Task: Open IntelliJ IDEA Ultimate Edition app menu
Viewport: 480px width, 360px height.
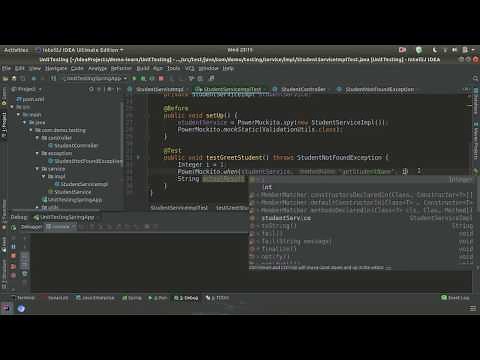Action: pos(80,50)
